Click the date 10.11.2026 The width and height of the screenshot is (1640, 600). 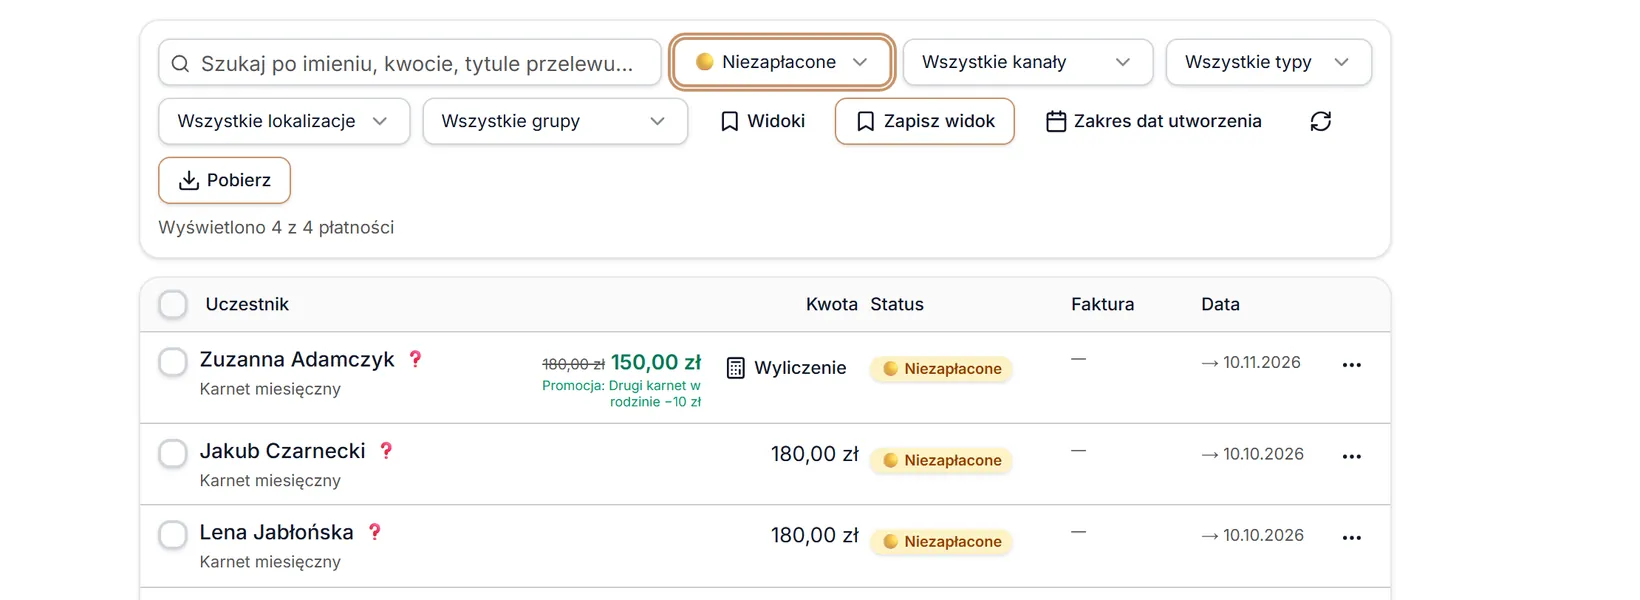click(x=1262, y=362)
